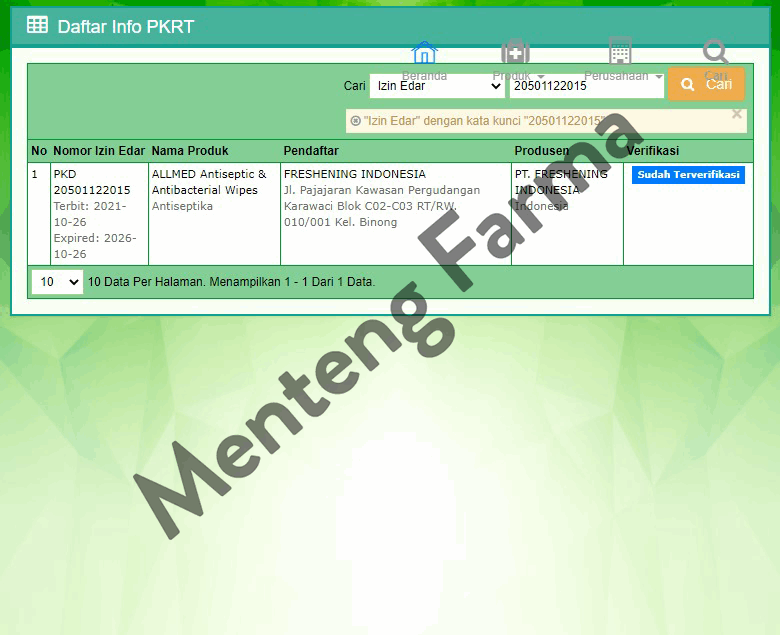The height and width of the screenshot is (635, 780).
Task: Expand the Perusahaan menu caret
Action: coord(659,77)
